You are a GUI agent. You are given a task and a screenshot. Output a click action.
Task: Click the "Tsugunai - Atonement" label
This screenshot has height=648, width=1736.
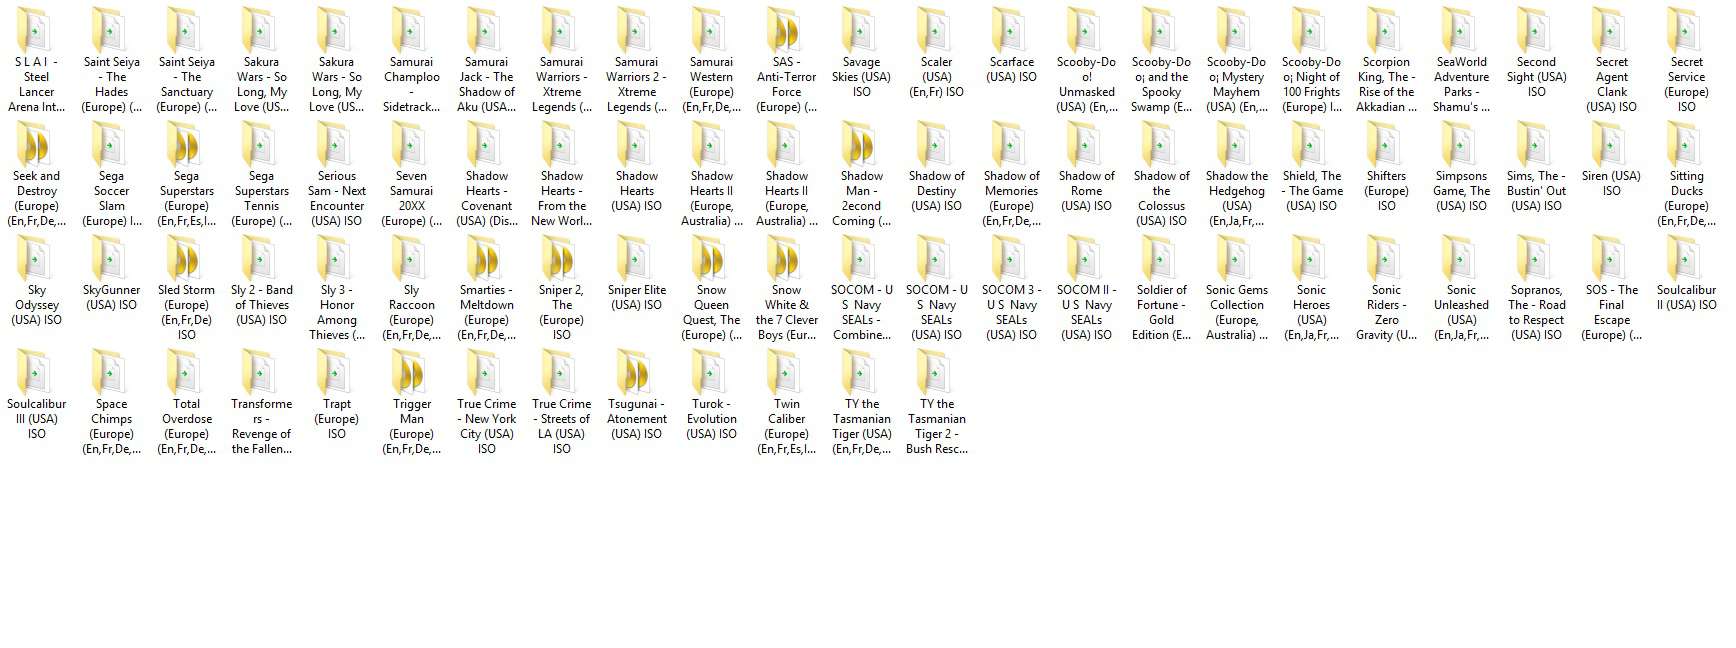[x=636, y=419]
